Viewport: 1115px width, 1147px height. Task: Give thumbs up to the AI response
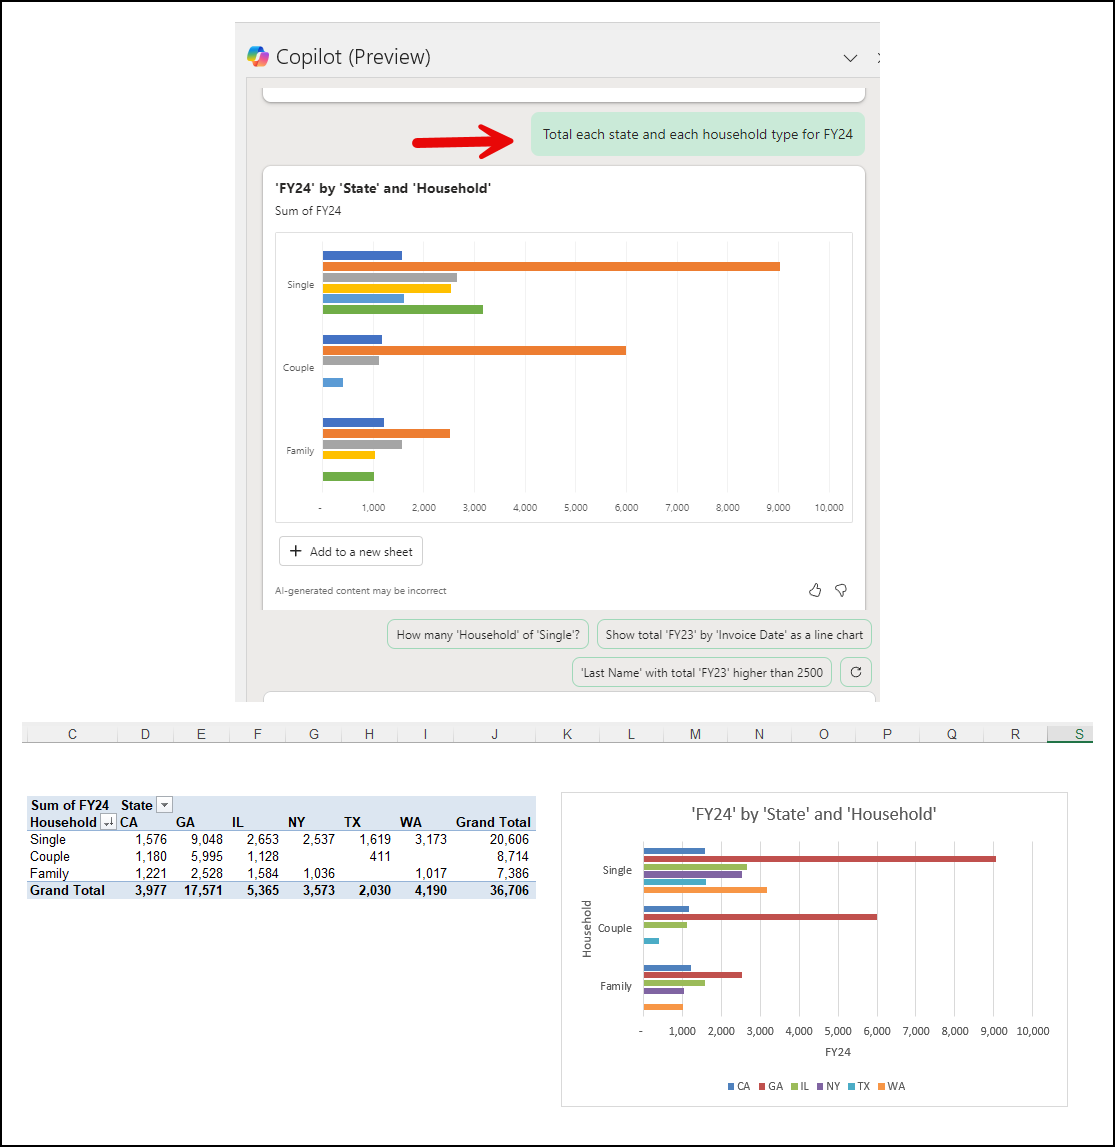click(815, 590)
